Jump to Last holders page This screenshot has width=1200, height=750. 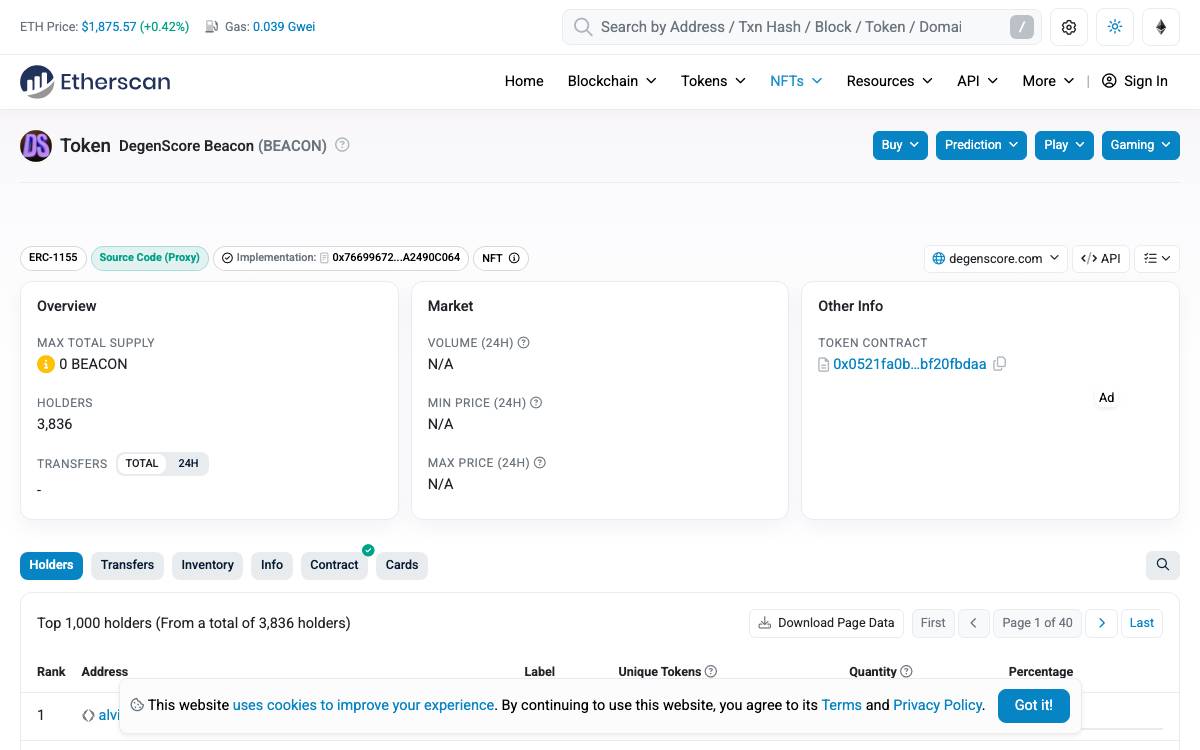(1141, 623)
